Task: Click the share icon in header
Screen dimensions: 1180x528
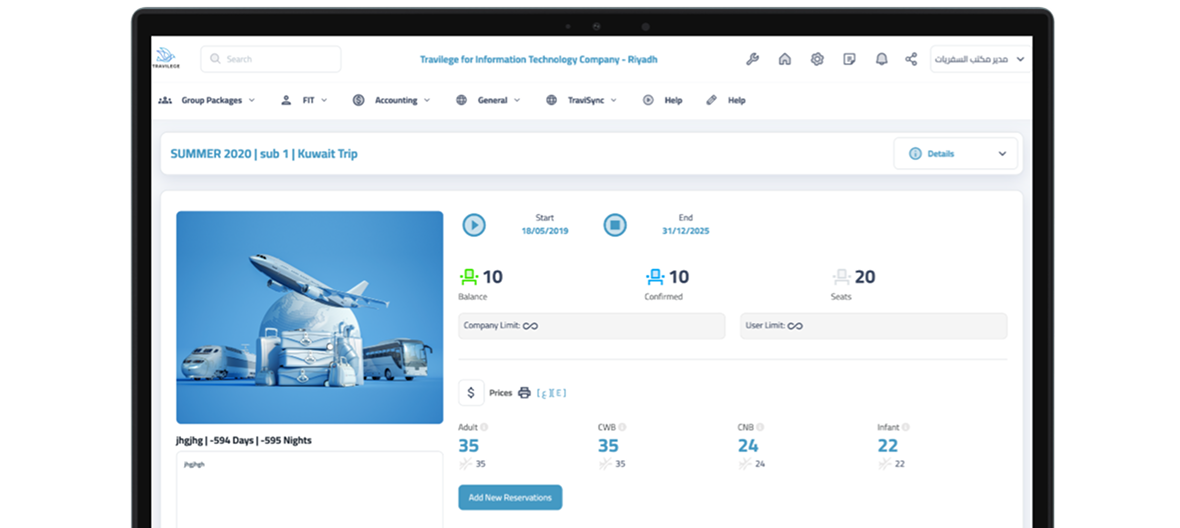Action: [x=911, y=59]
